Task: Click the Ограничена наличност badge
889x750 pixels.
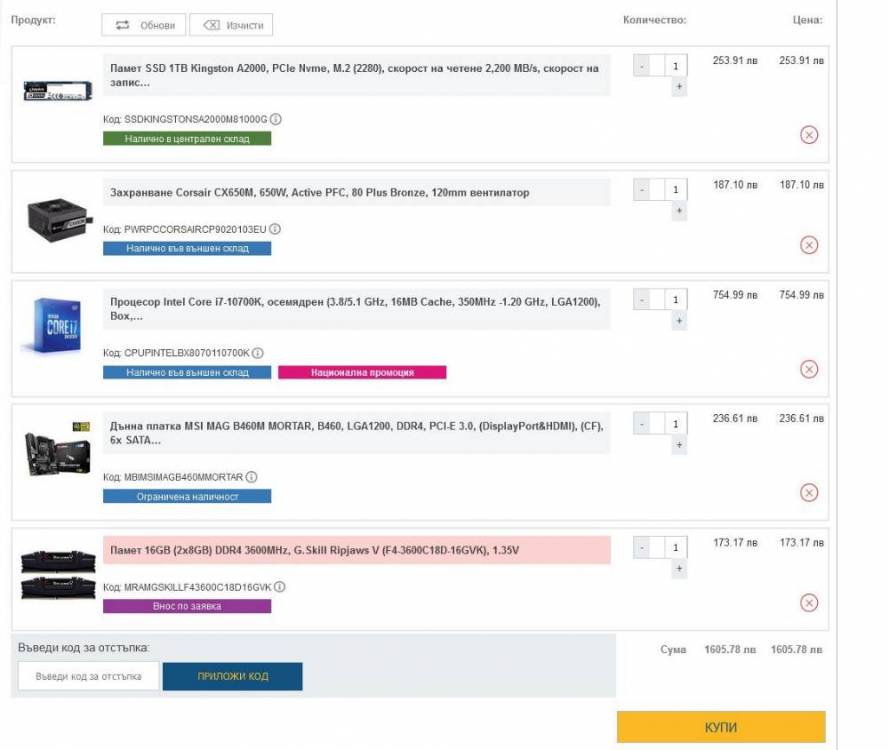Action: 187,497
